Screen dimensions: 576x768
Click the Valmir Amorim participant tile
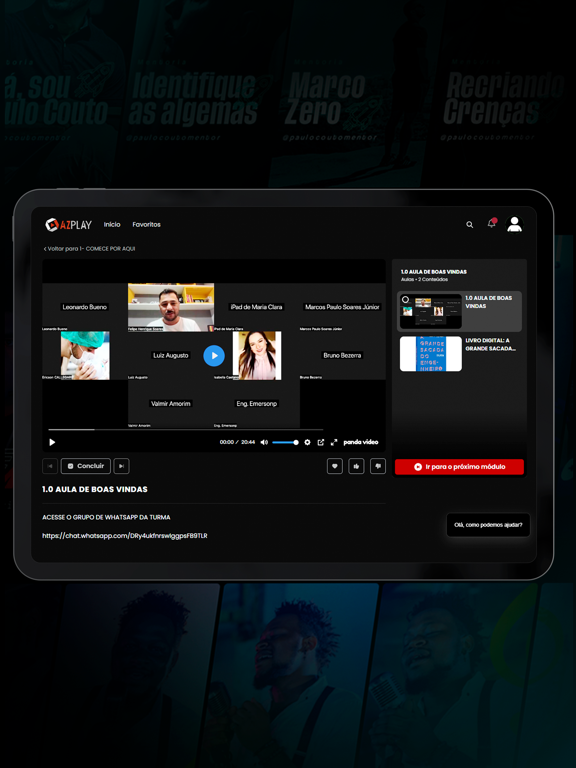pos(170,404)
